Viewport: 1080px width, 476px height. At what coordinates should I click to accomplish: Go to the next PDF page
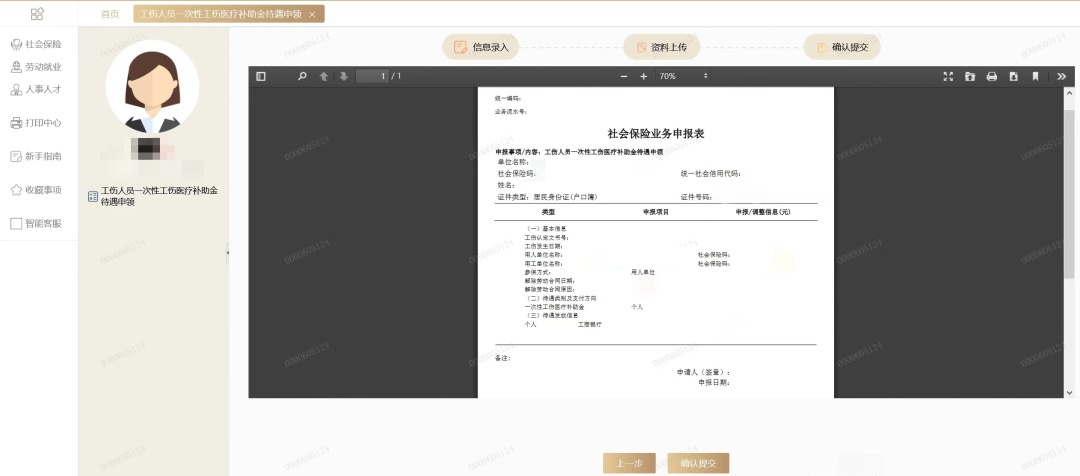[x=343, y=76]
